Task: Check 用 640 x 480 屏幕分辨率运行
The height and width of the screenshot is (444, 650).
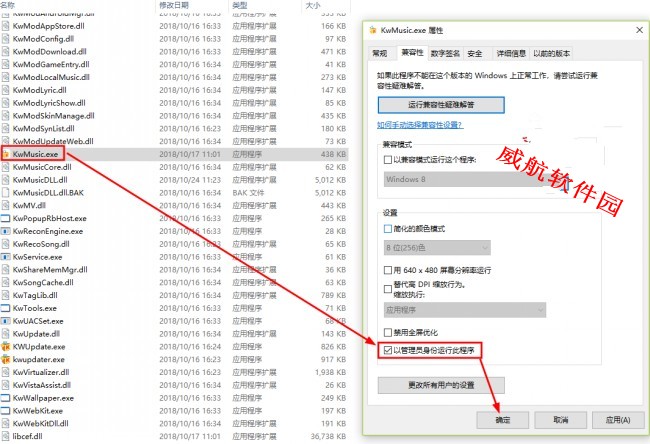Action: point(388,270)
